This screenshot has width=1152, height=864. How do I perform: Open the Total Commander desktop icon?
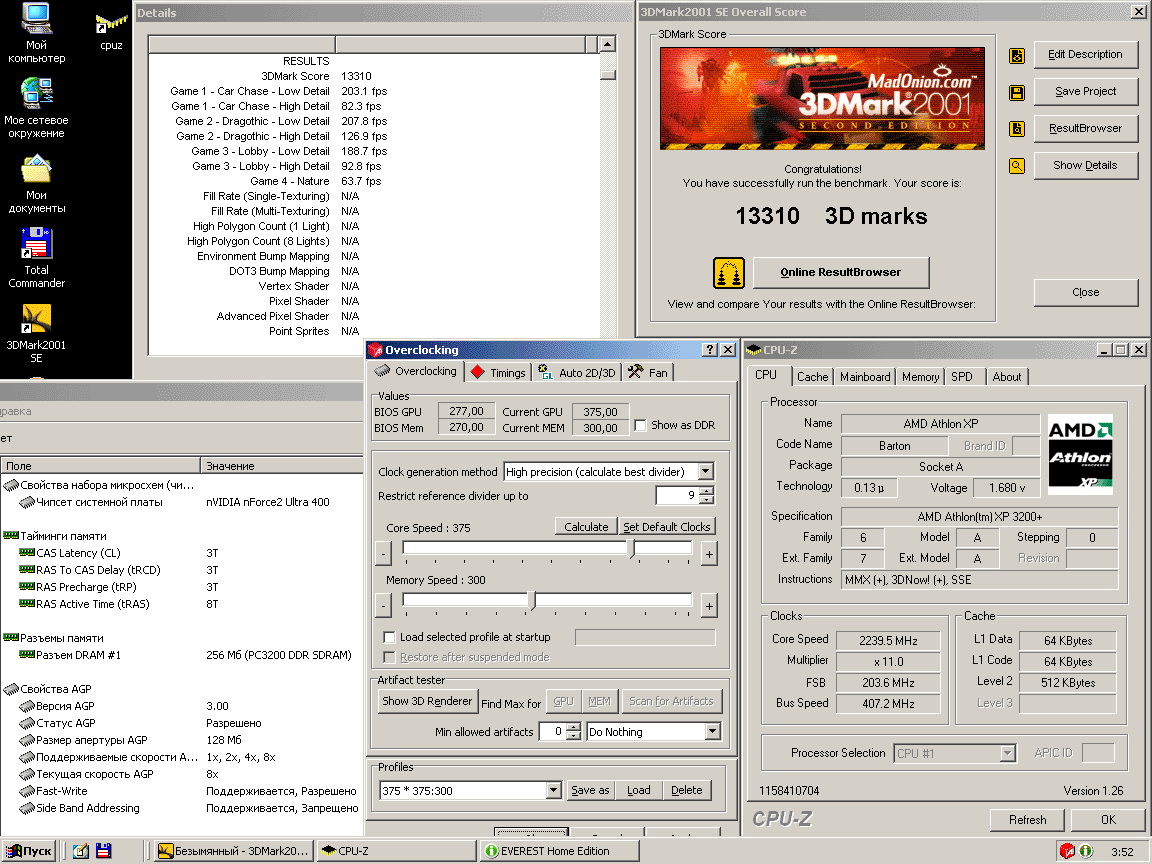click(36, 245)
